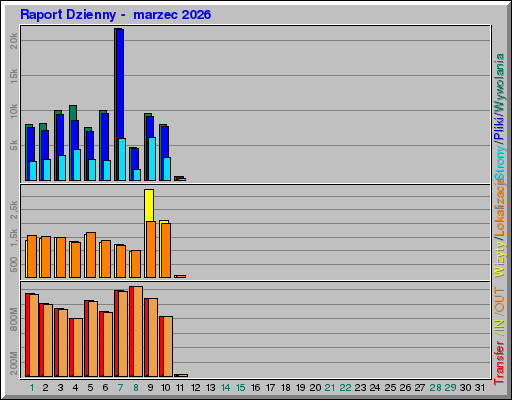
Task: Click day label 8 on the axis
Action: point(136,388)
